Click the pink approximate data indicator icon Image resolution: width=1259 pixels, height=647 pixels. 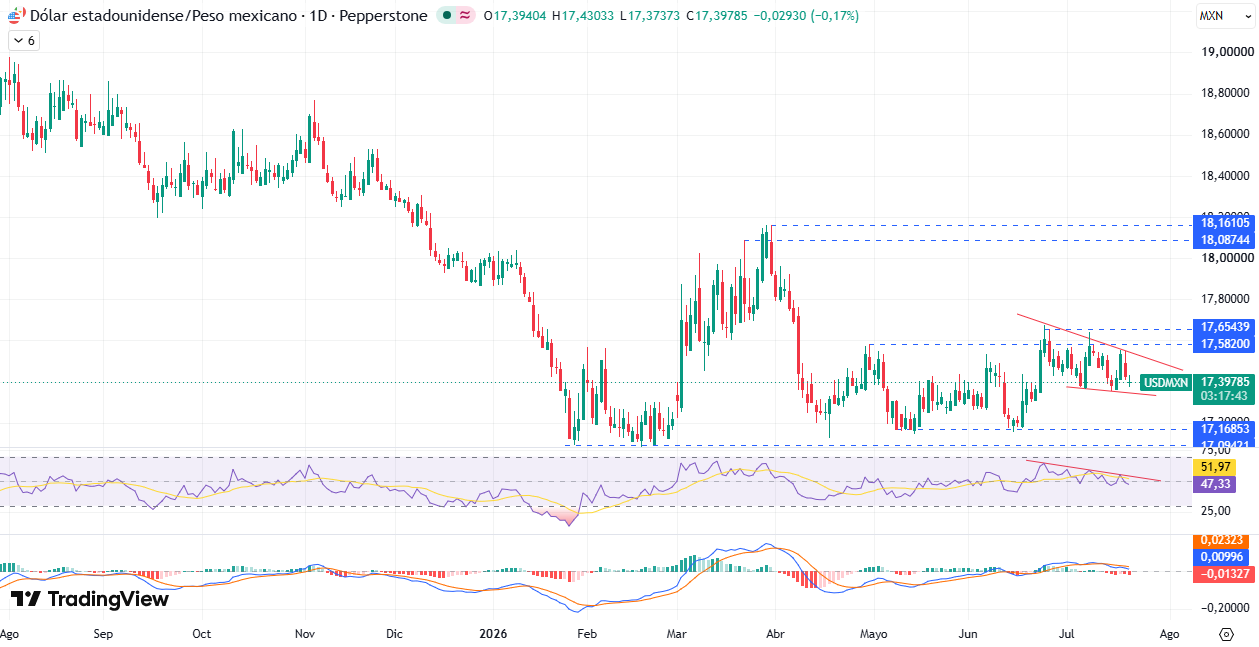coord(465,16)
